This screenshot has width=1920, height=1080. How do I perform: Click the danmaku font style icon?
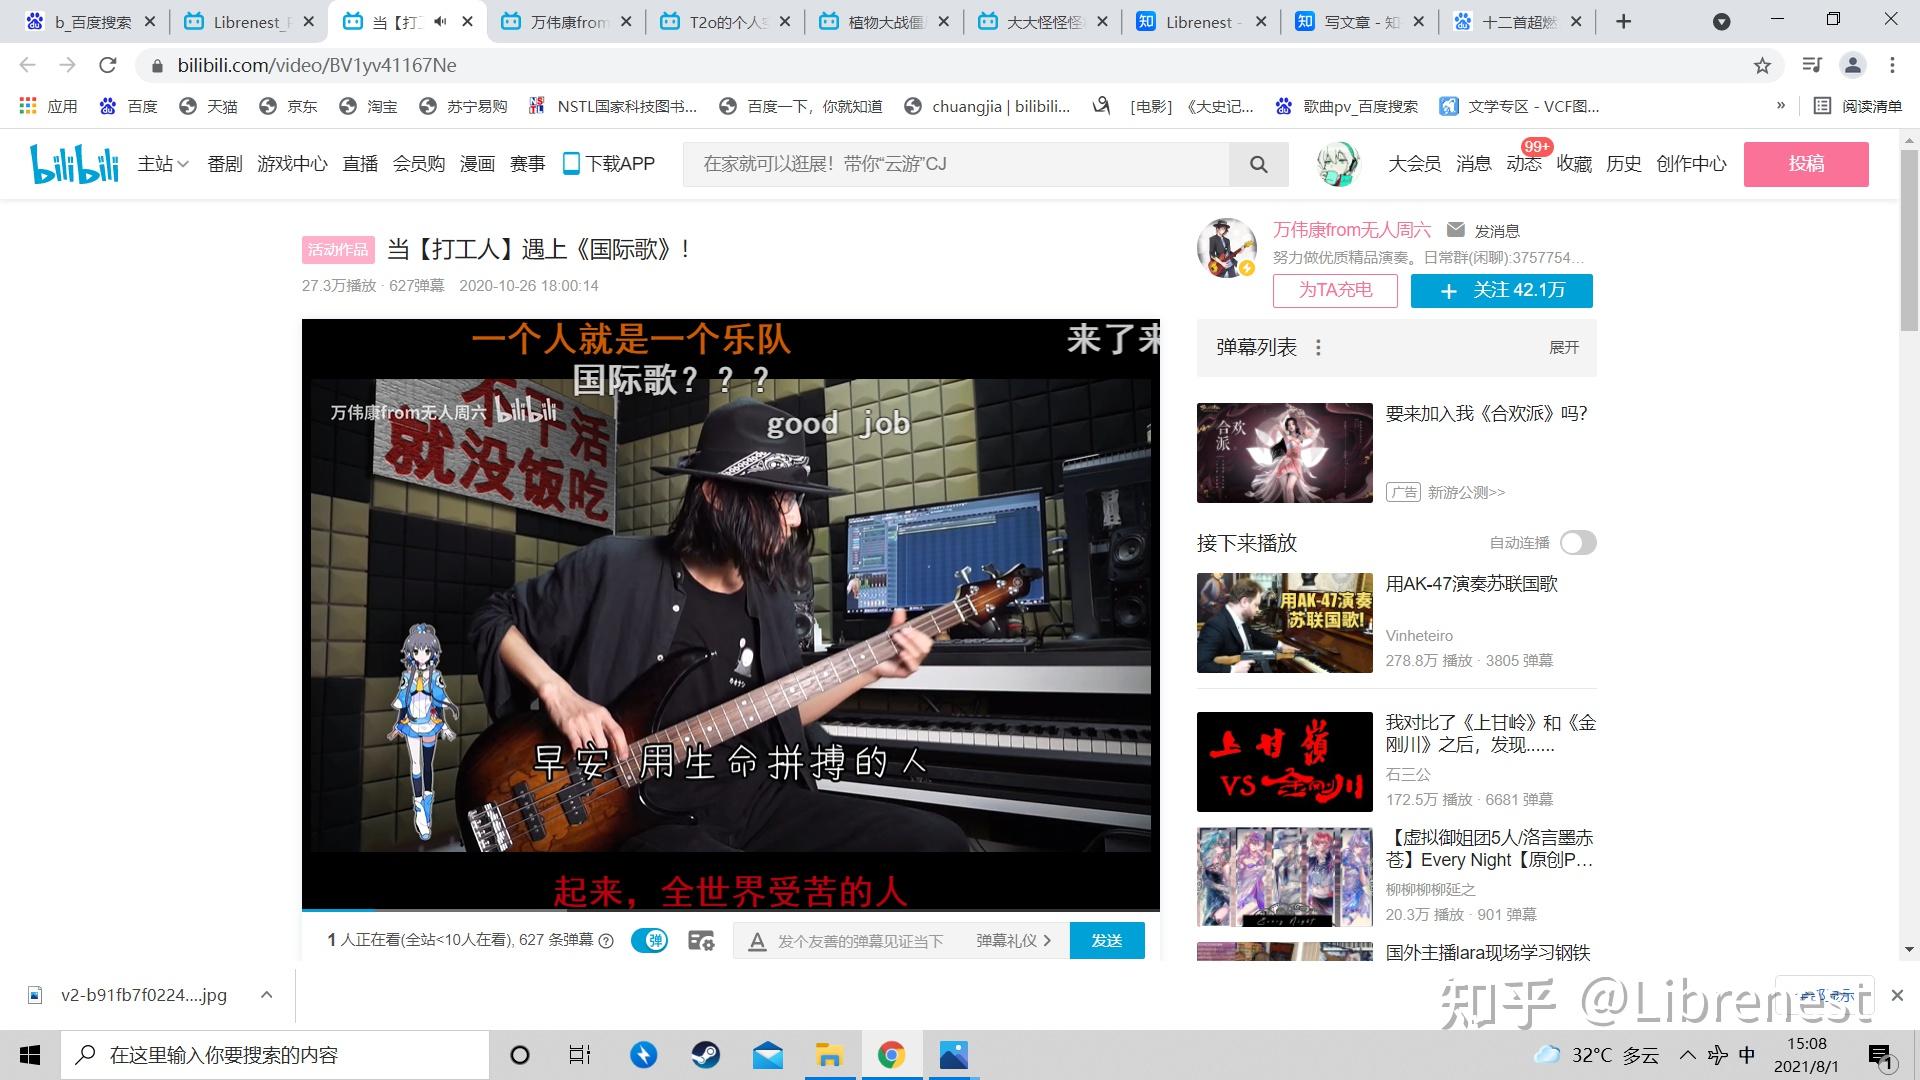tap(757, 941)
